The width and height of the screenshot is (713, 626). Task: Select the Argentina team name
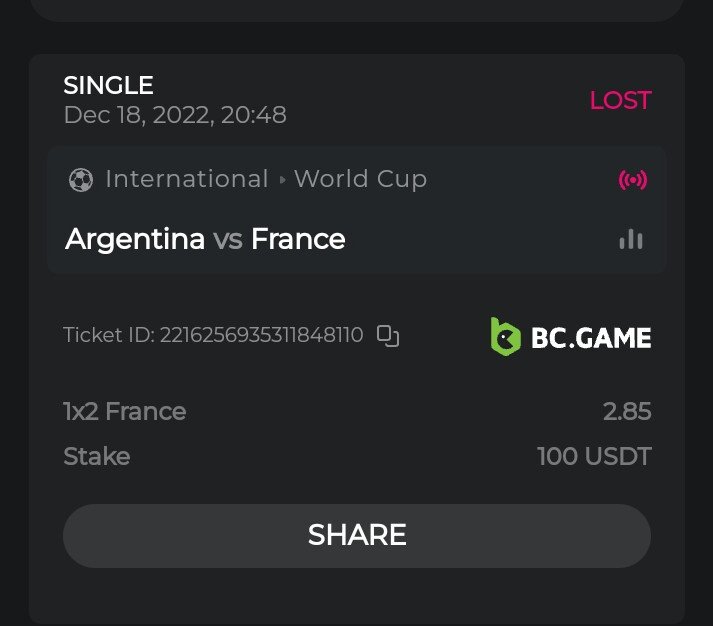(x=135, y=239)
